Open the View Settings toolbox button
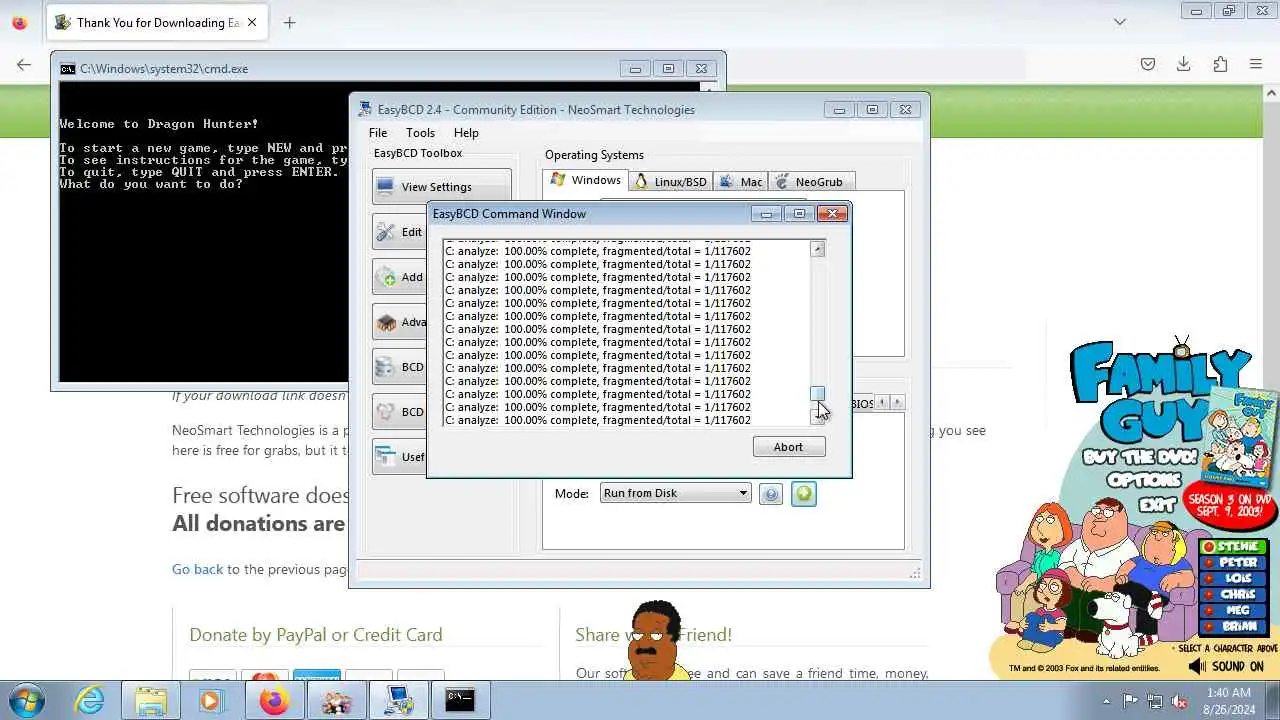The height and width of the screenshot is (720, 1280). click(x=441, y=187)
